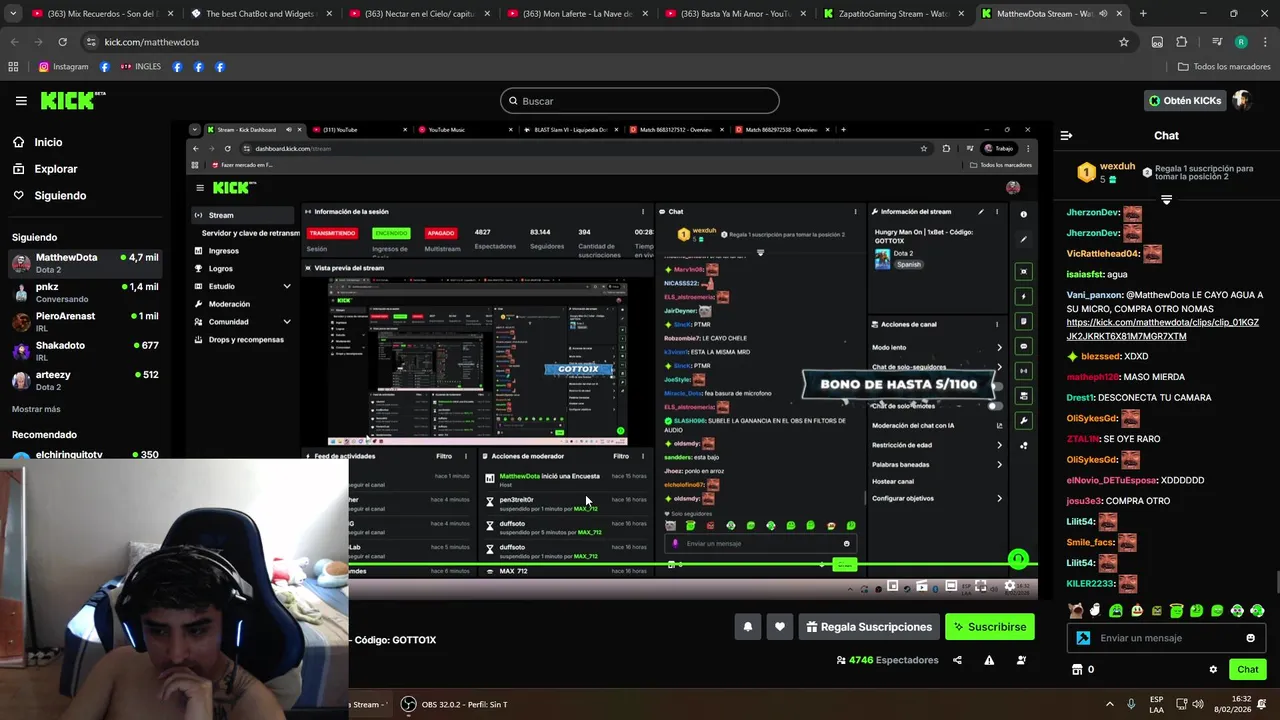1280x720 pixels.
Task: Open pnkz channel in Siguiendo list
Action: click(x=85, y=292)
